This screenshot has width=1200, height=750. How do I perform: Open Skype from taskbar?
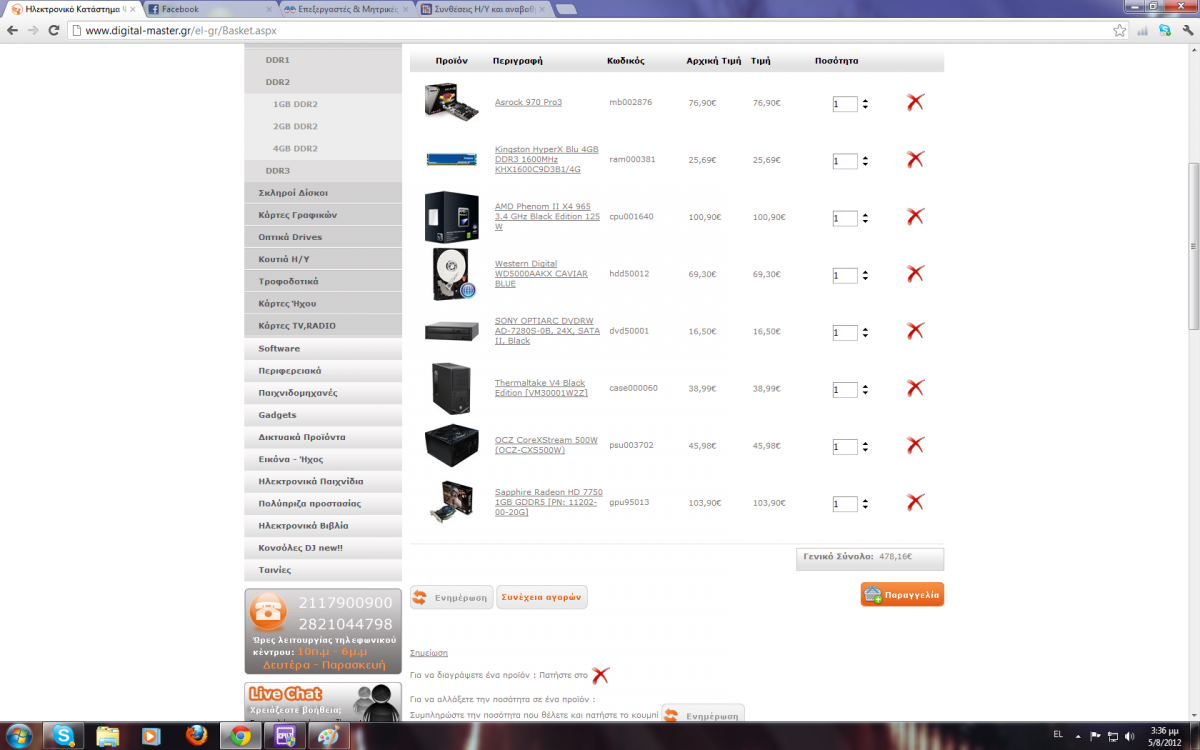pyautogui.click(x=65, y=735)
